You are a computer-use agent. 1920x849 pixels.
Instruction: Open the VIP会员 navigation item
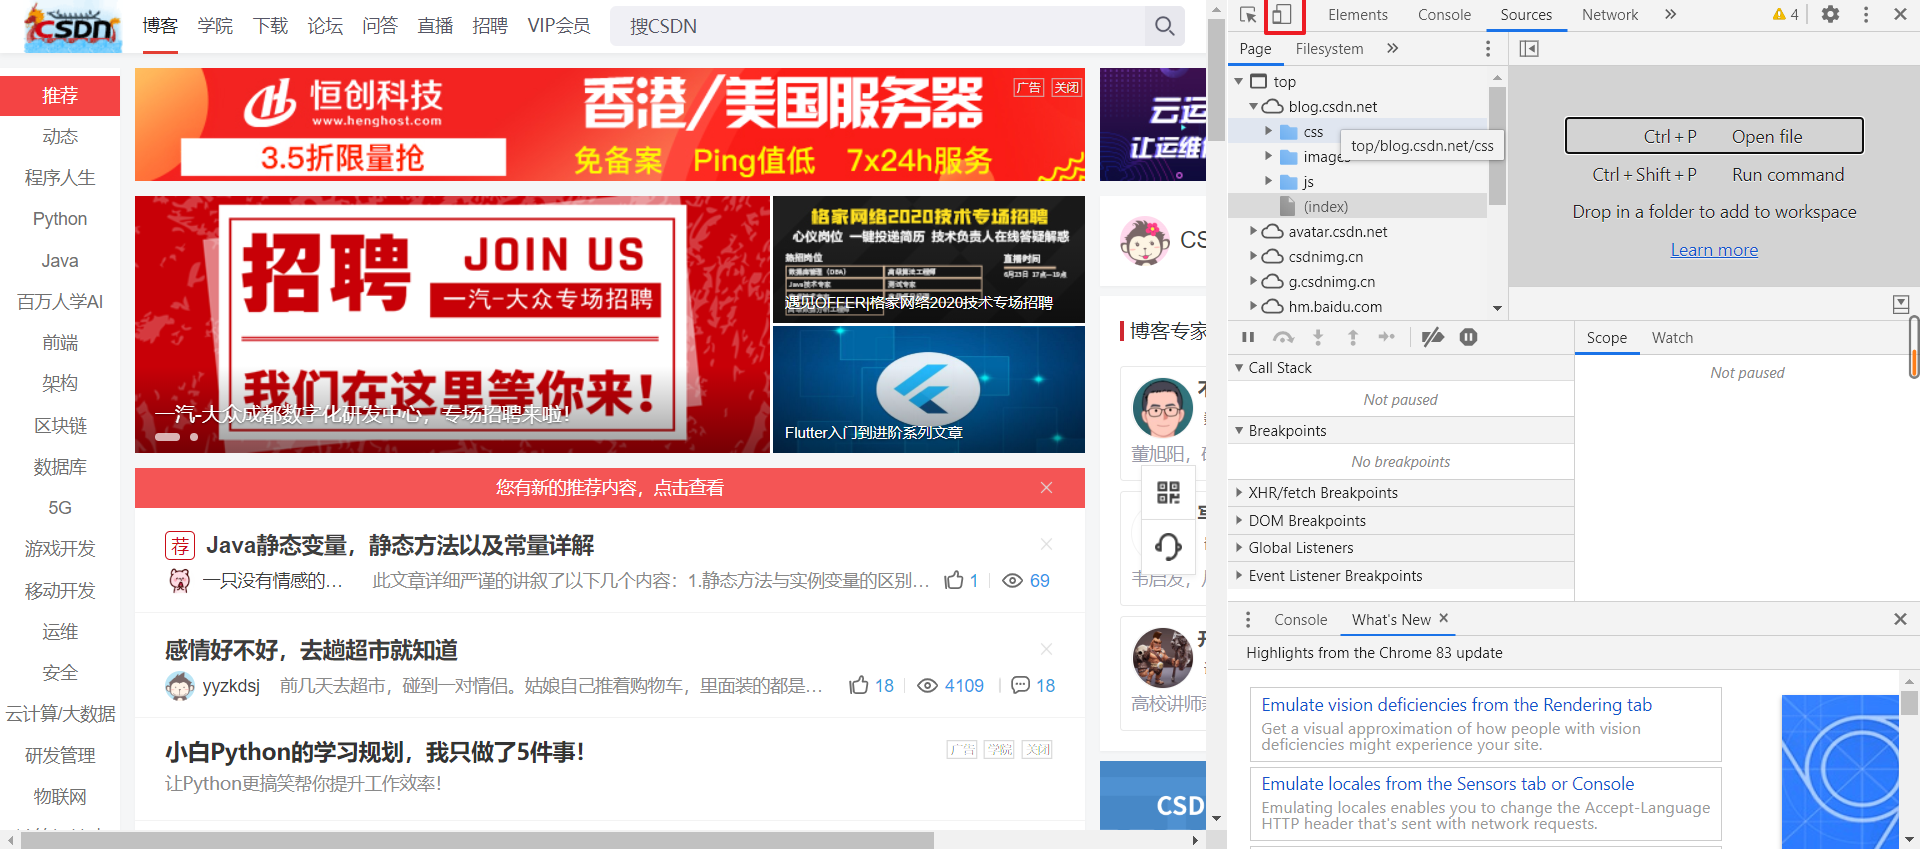pyautogui.click(x=559, y=26)
